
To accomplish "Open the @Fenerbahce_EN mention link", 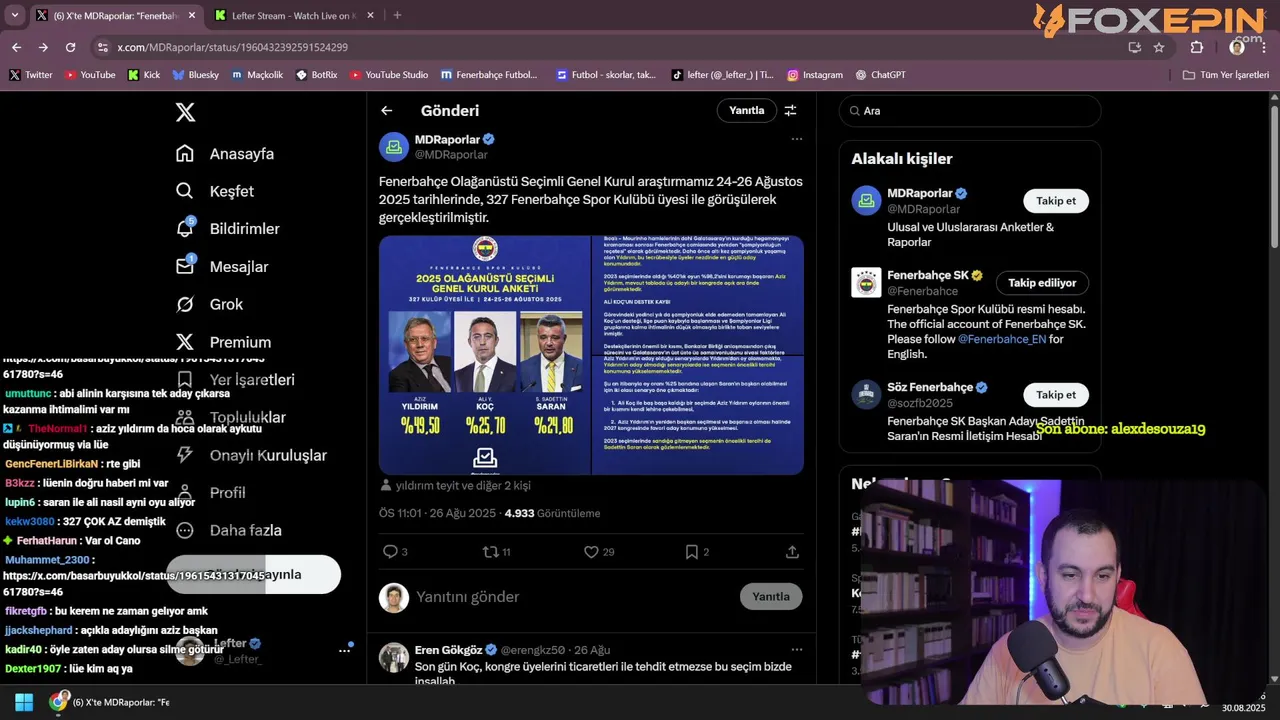I will coord(1002,339).
